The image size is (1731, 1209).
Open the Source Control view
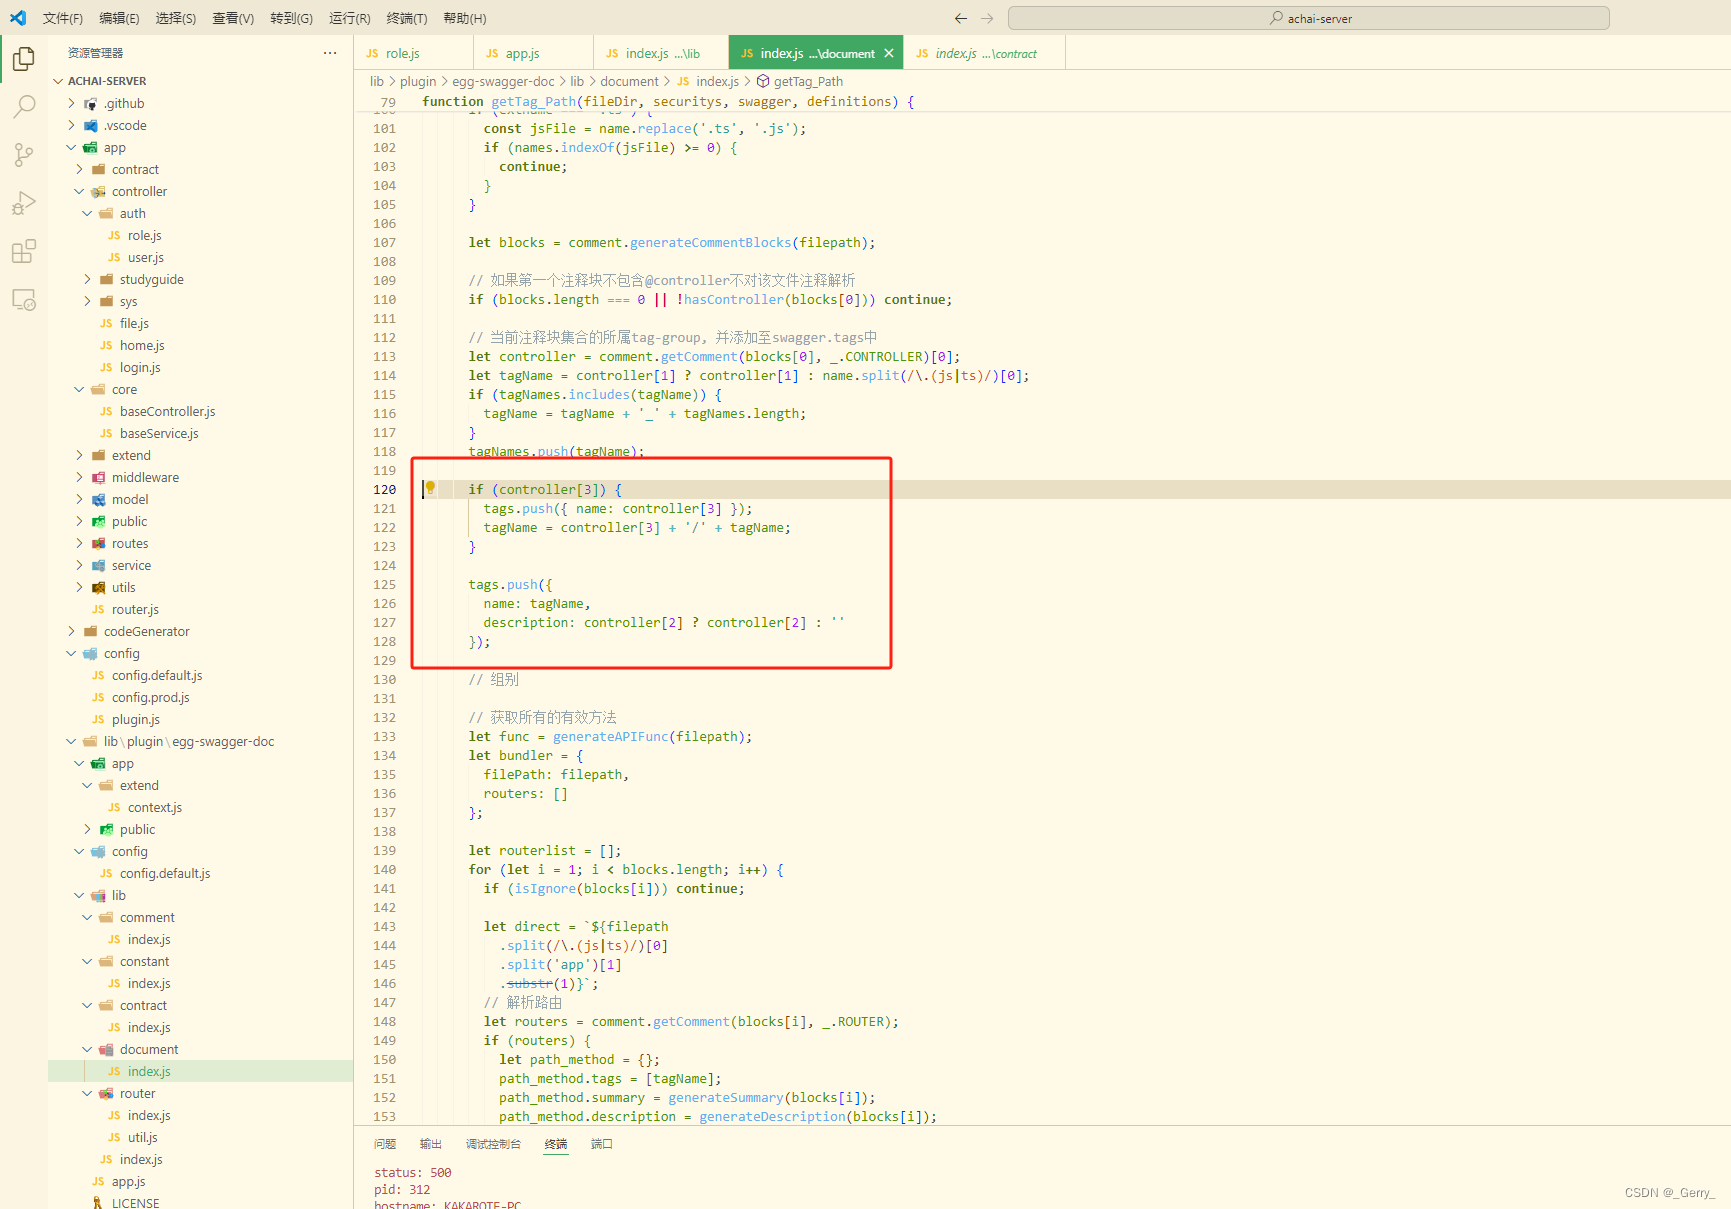(x=24, y=154)
